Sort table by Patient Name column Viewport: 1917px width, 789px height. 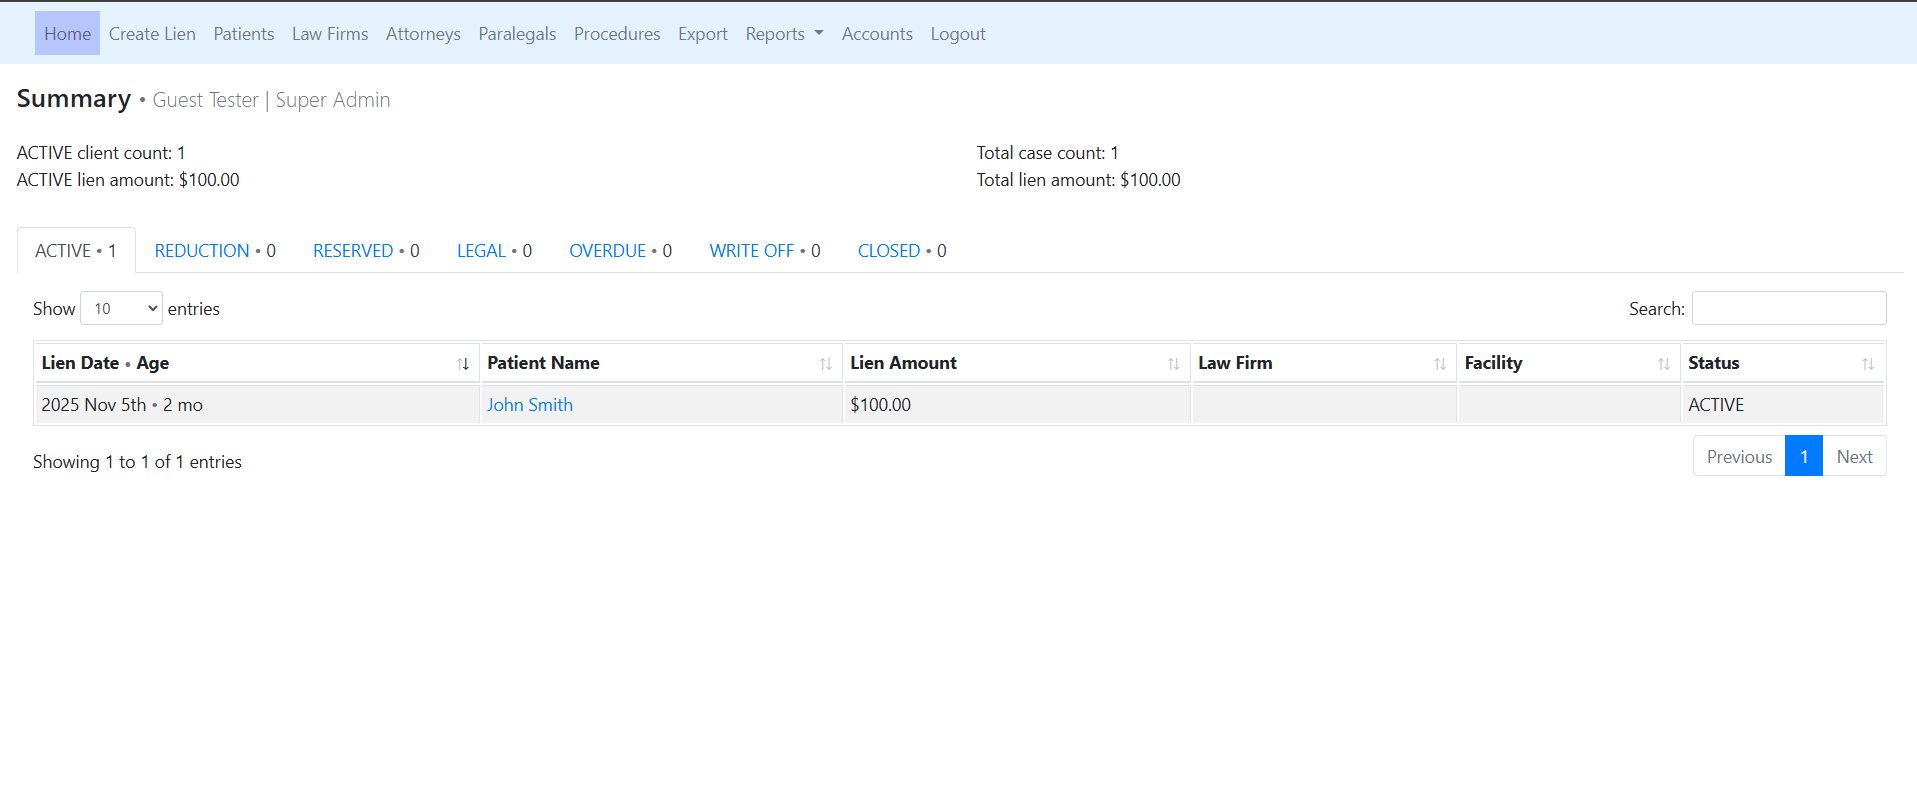pyautogui.click(x=661, y=363)
